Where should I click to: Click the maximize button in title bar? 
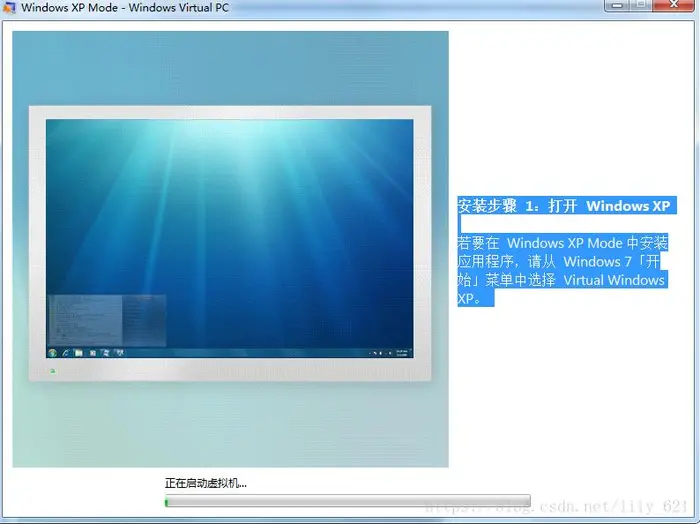point(642,5)
